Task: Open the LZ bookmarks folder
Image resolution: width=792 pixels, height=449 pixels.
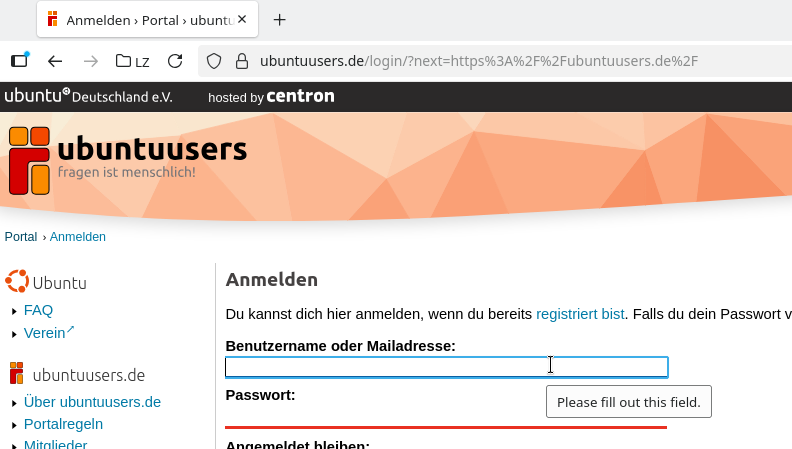Action: click(133, 61)
